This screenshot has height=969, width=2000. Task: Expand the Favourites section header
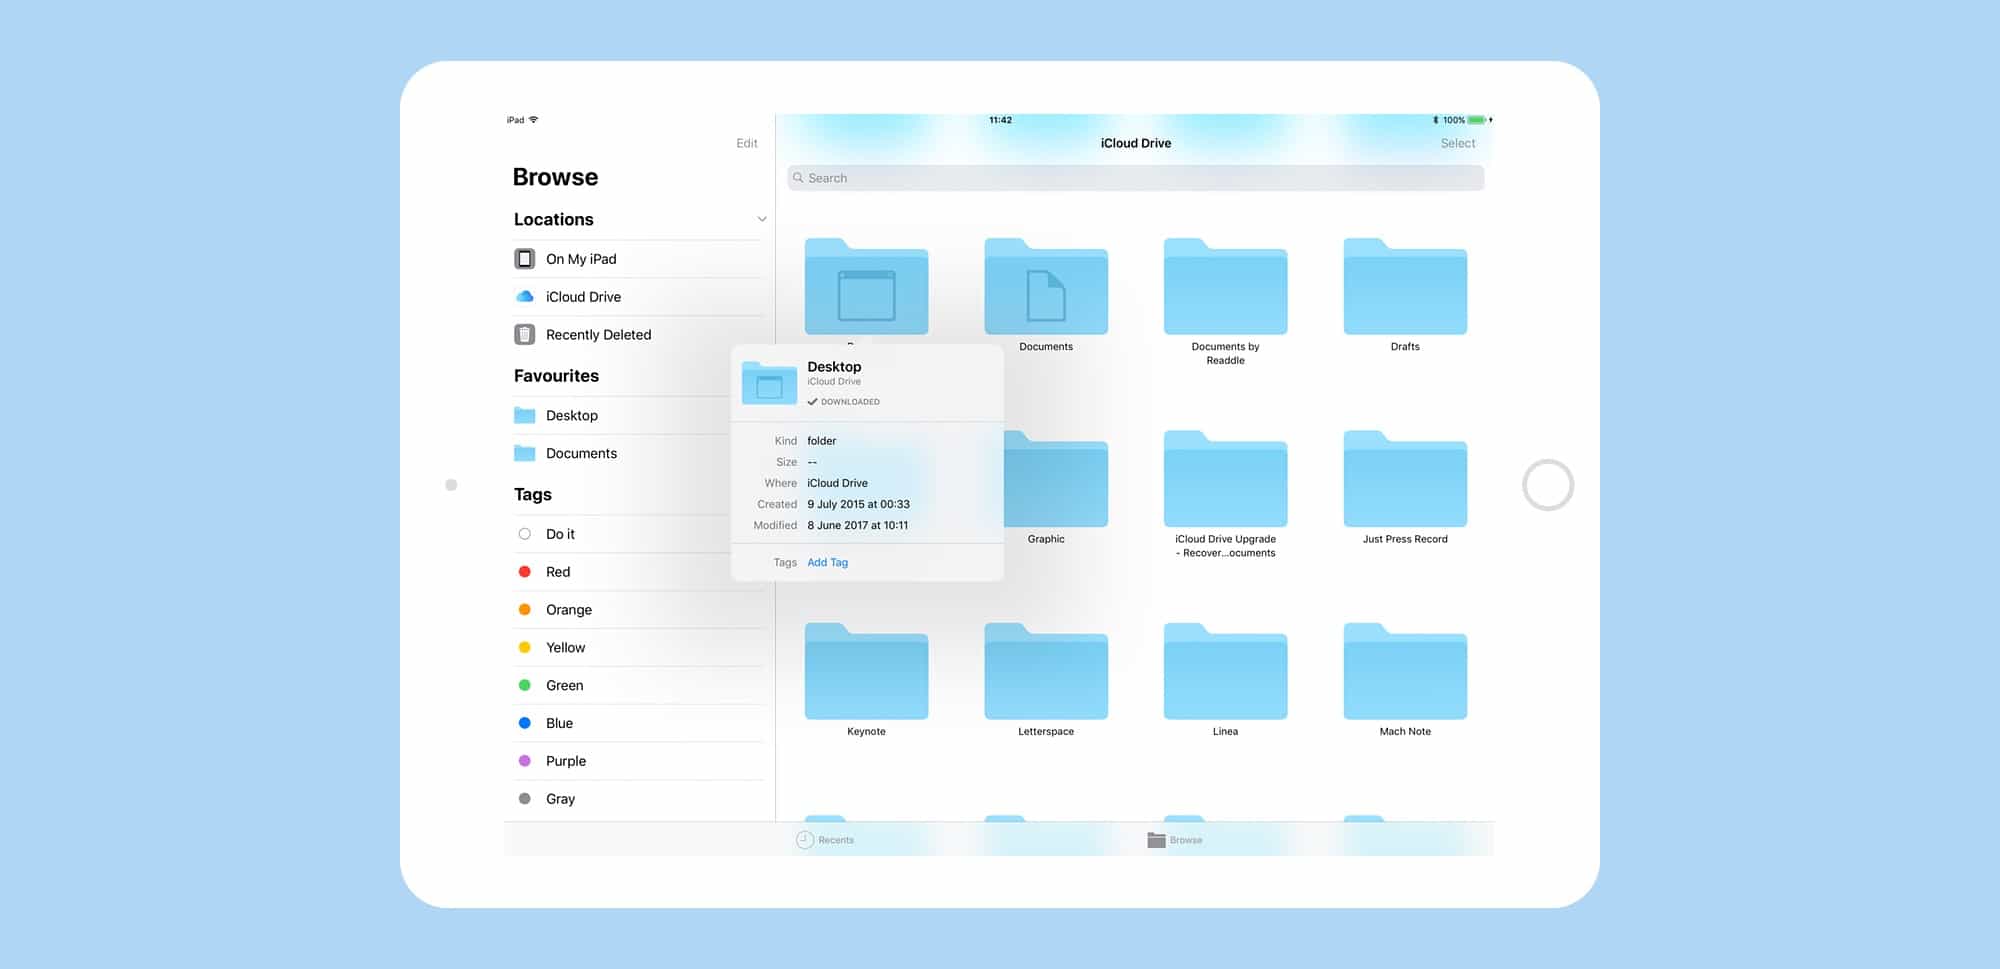pyautogui.click(x=555, y=375)
